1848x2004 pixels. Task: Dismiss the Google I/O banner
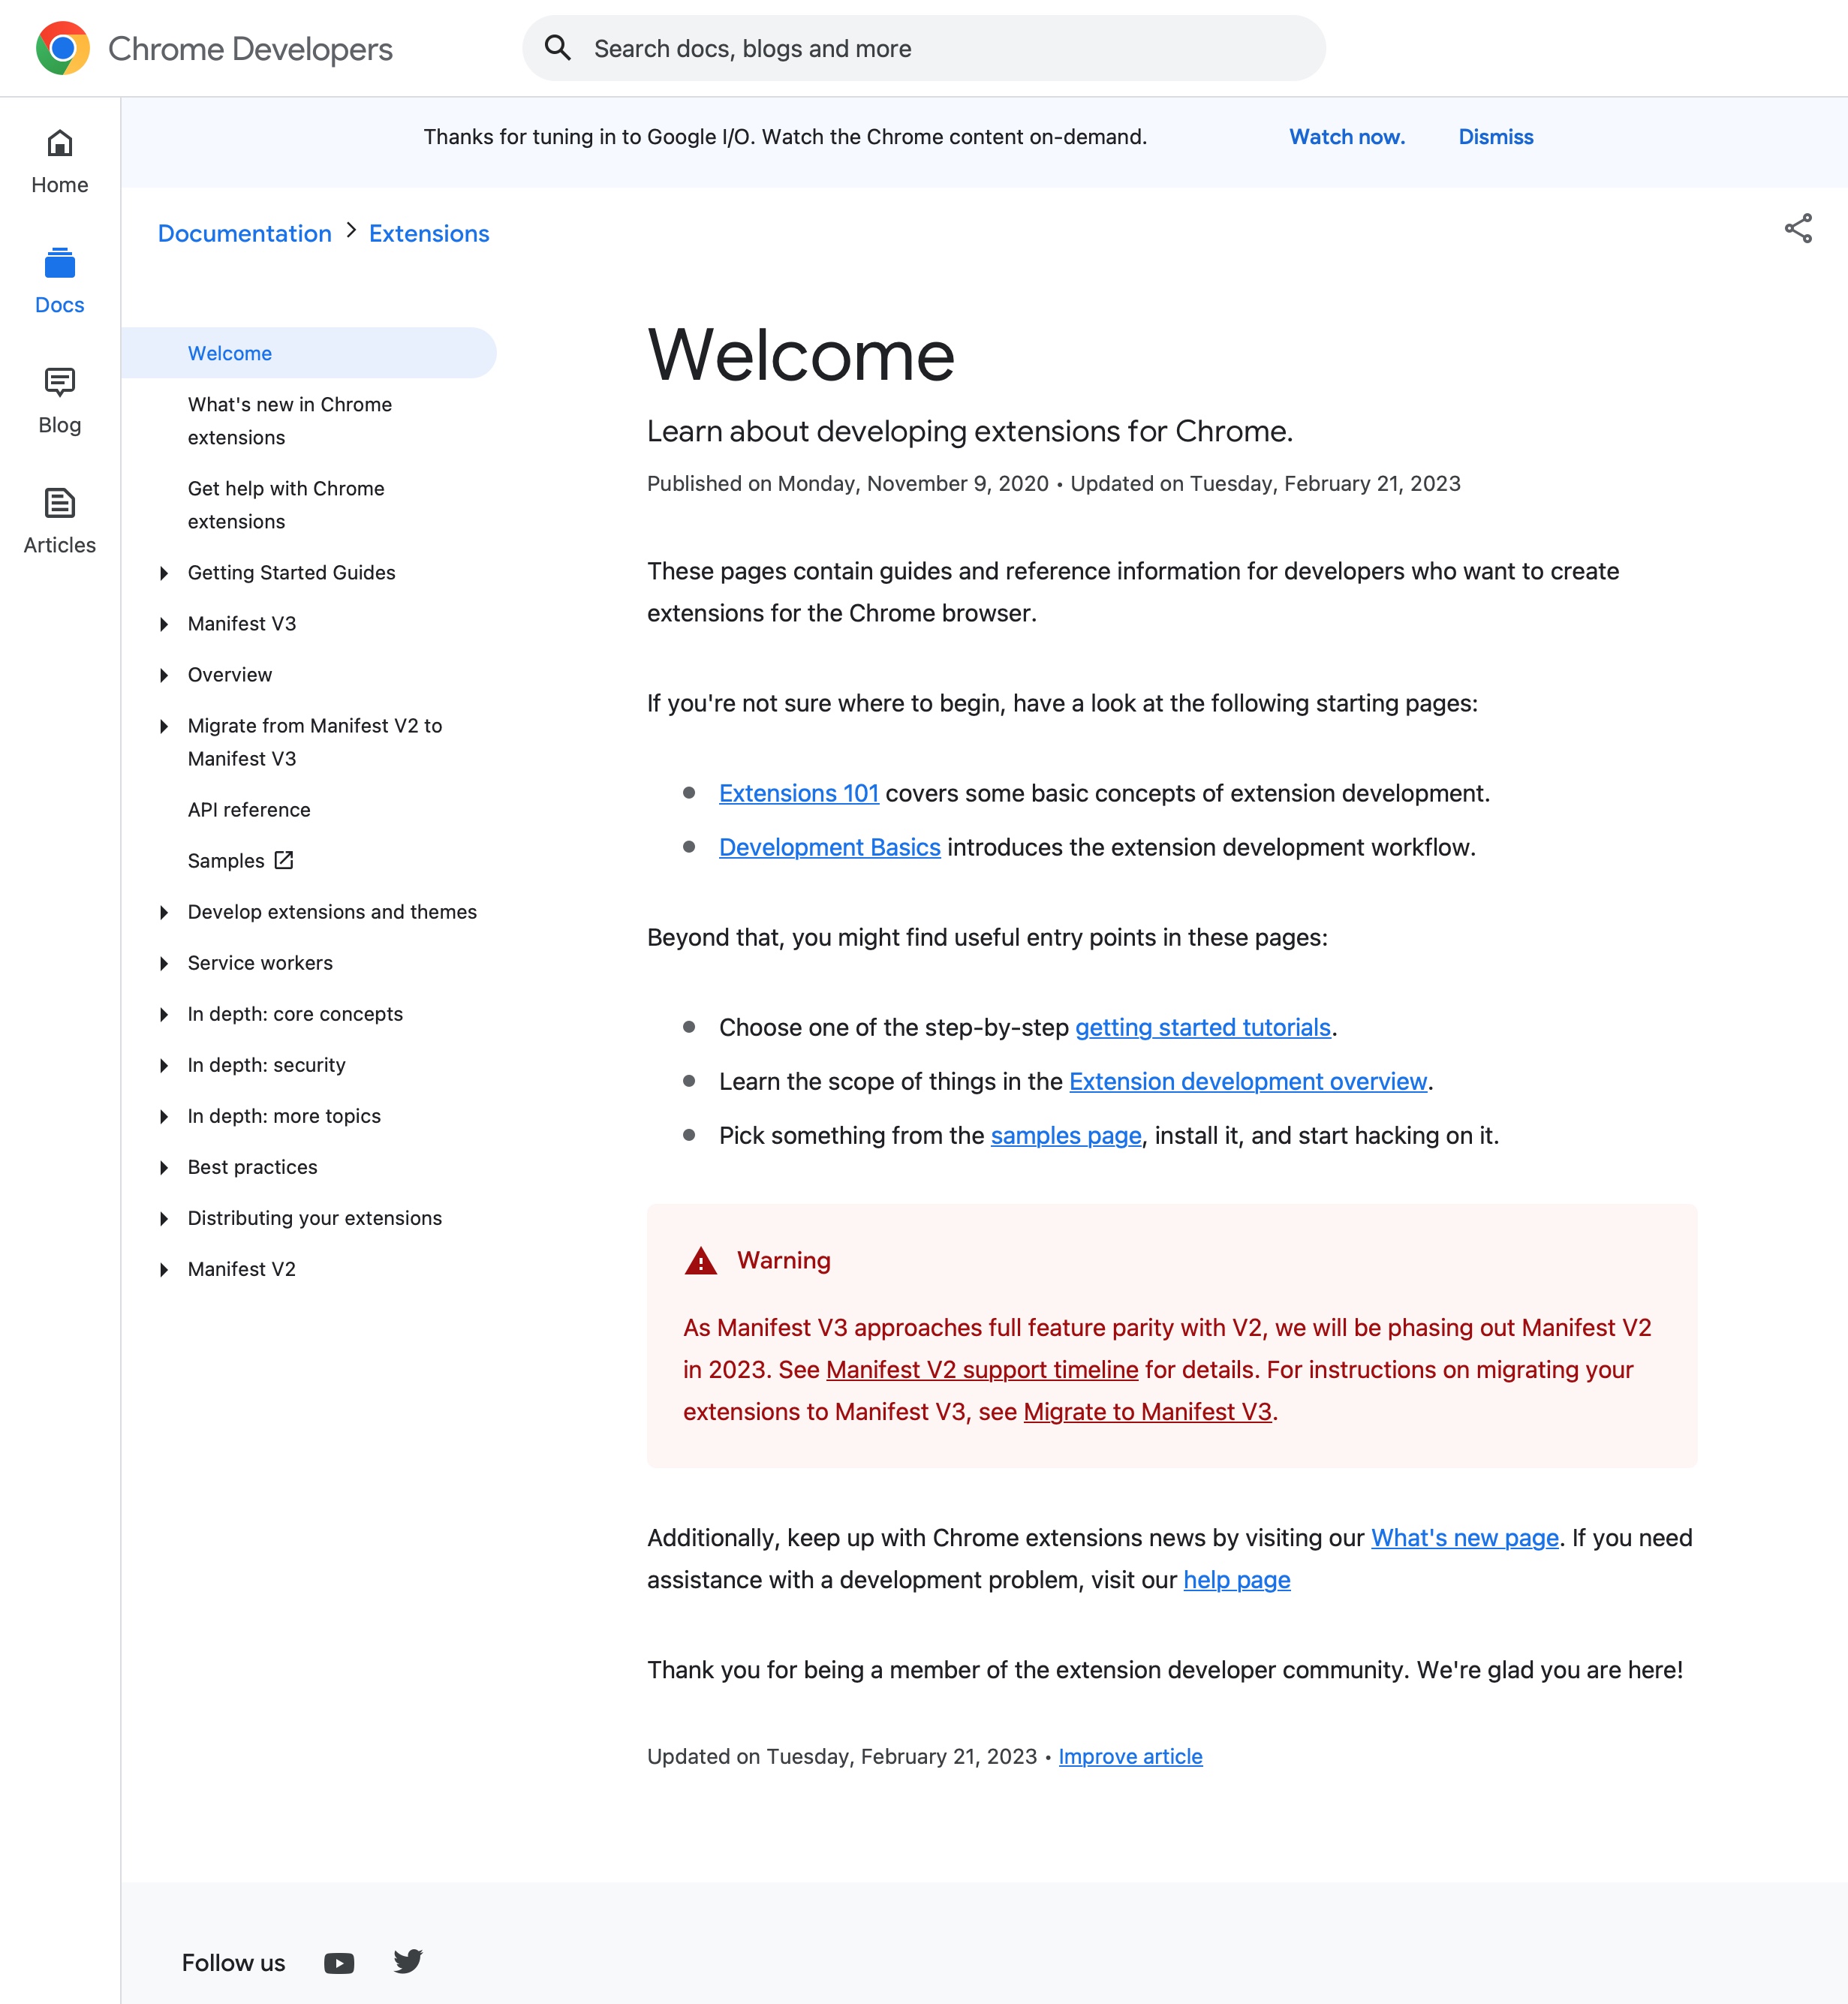coord(1495,137)
